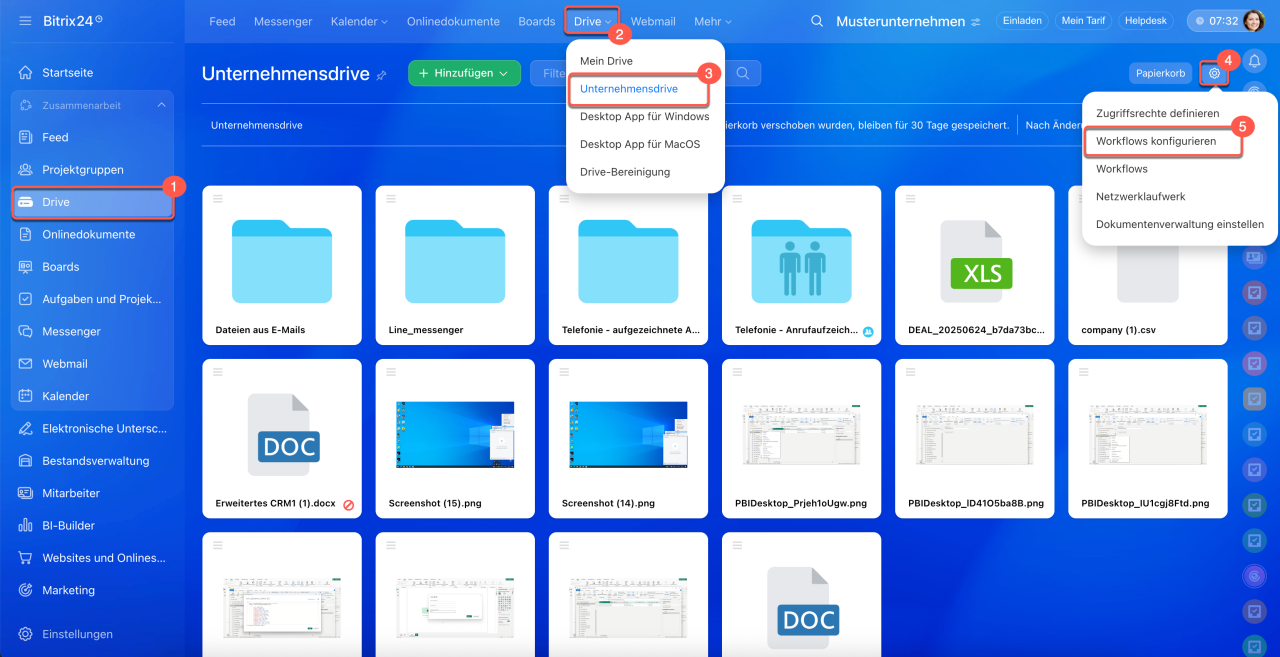
Task: Click settings icon next to Musterunternehmen
Action: coord(976,22)
